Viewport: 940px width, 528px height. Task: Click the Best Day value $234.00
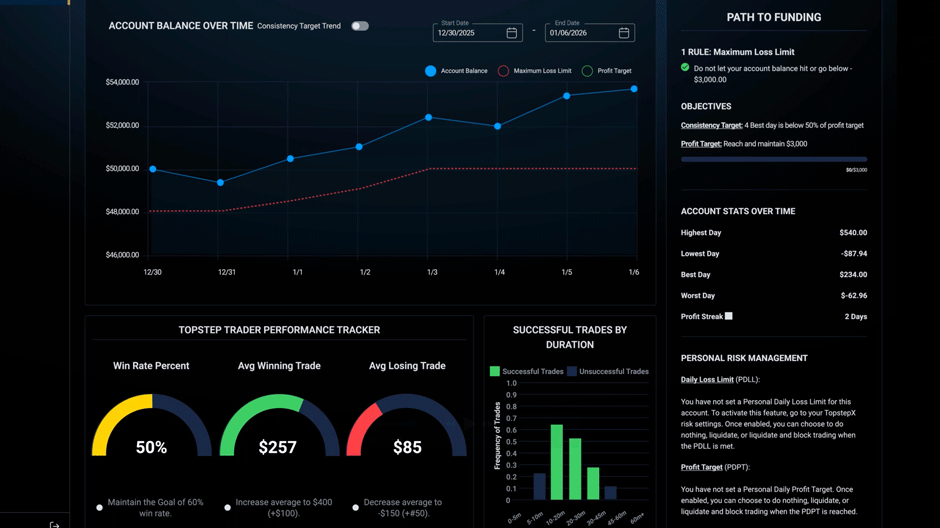853,274
